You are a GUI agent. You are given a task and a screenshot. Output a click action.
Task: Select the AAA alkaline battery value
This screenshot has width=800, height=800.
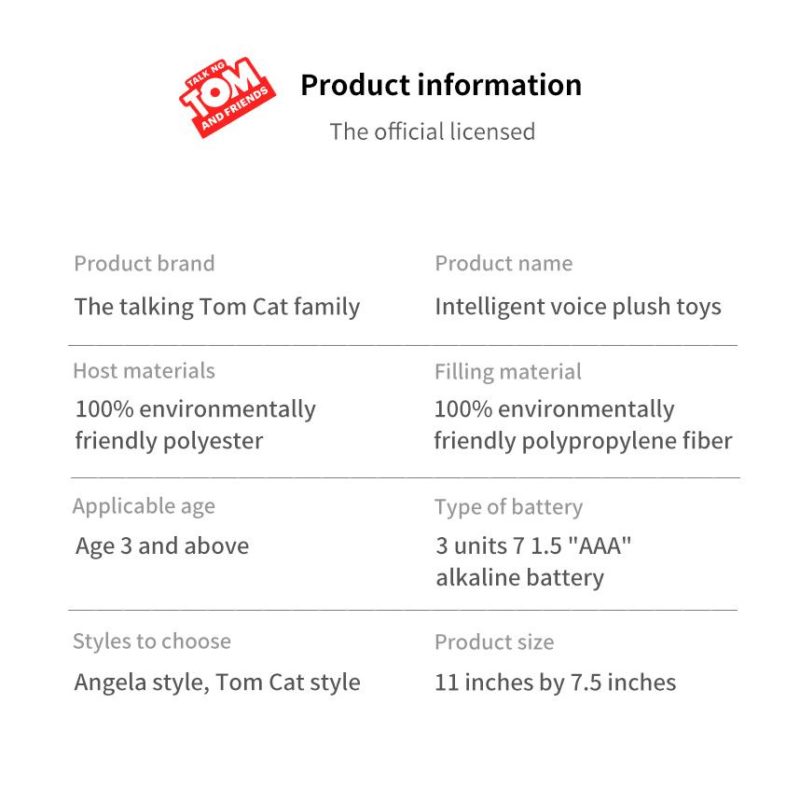[x=533, y=562]
